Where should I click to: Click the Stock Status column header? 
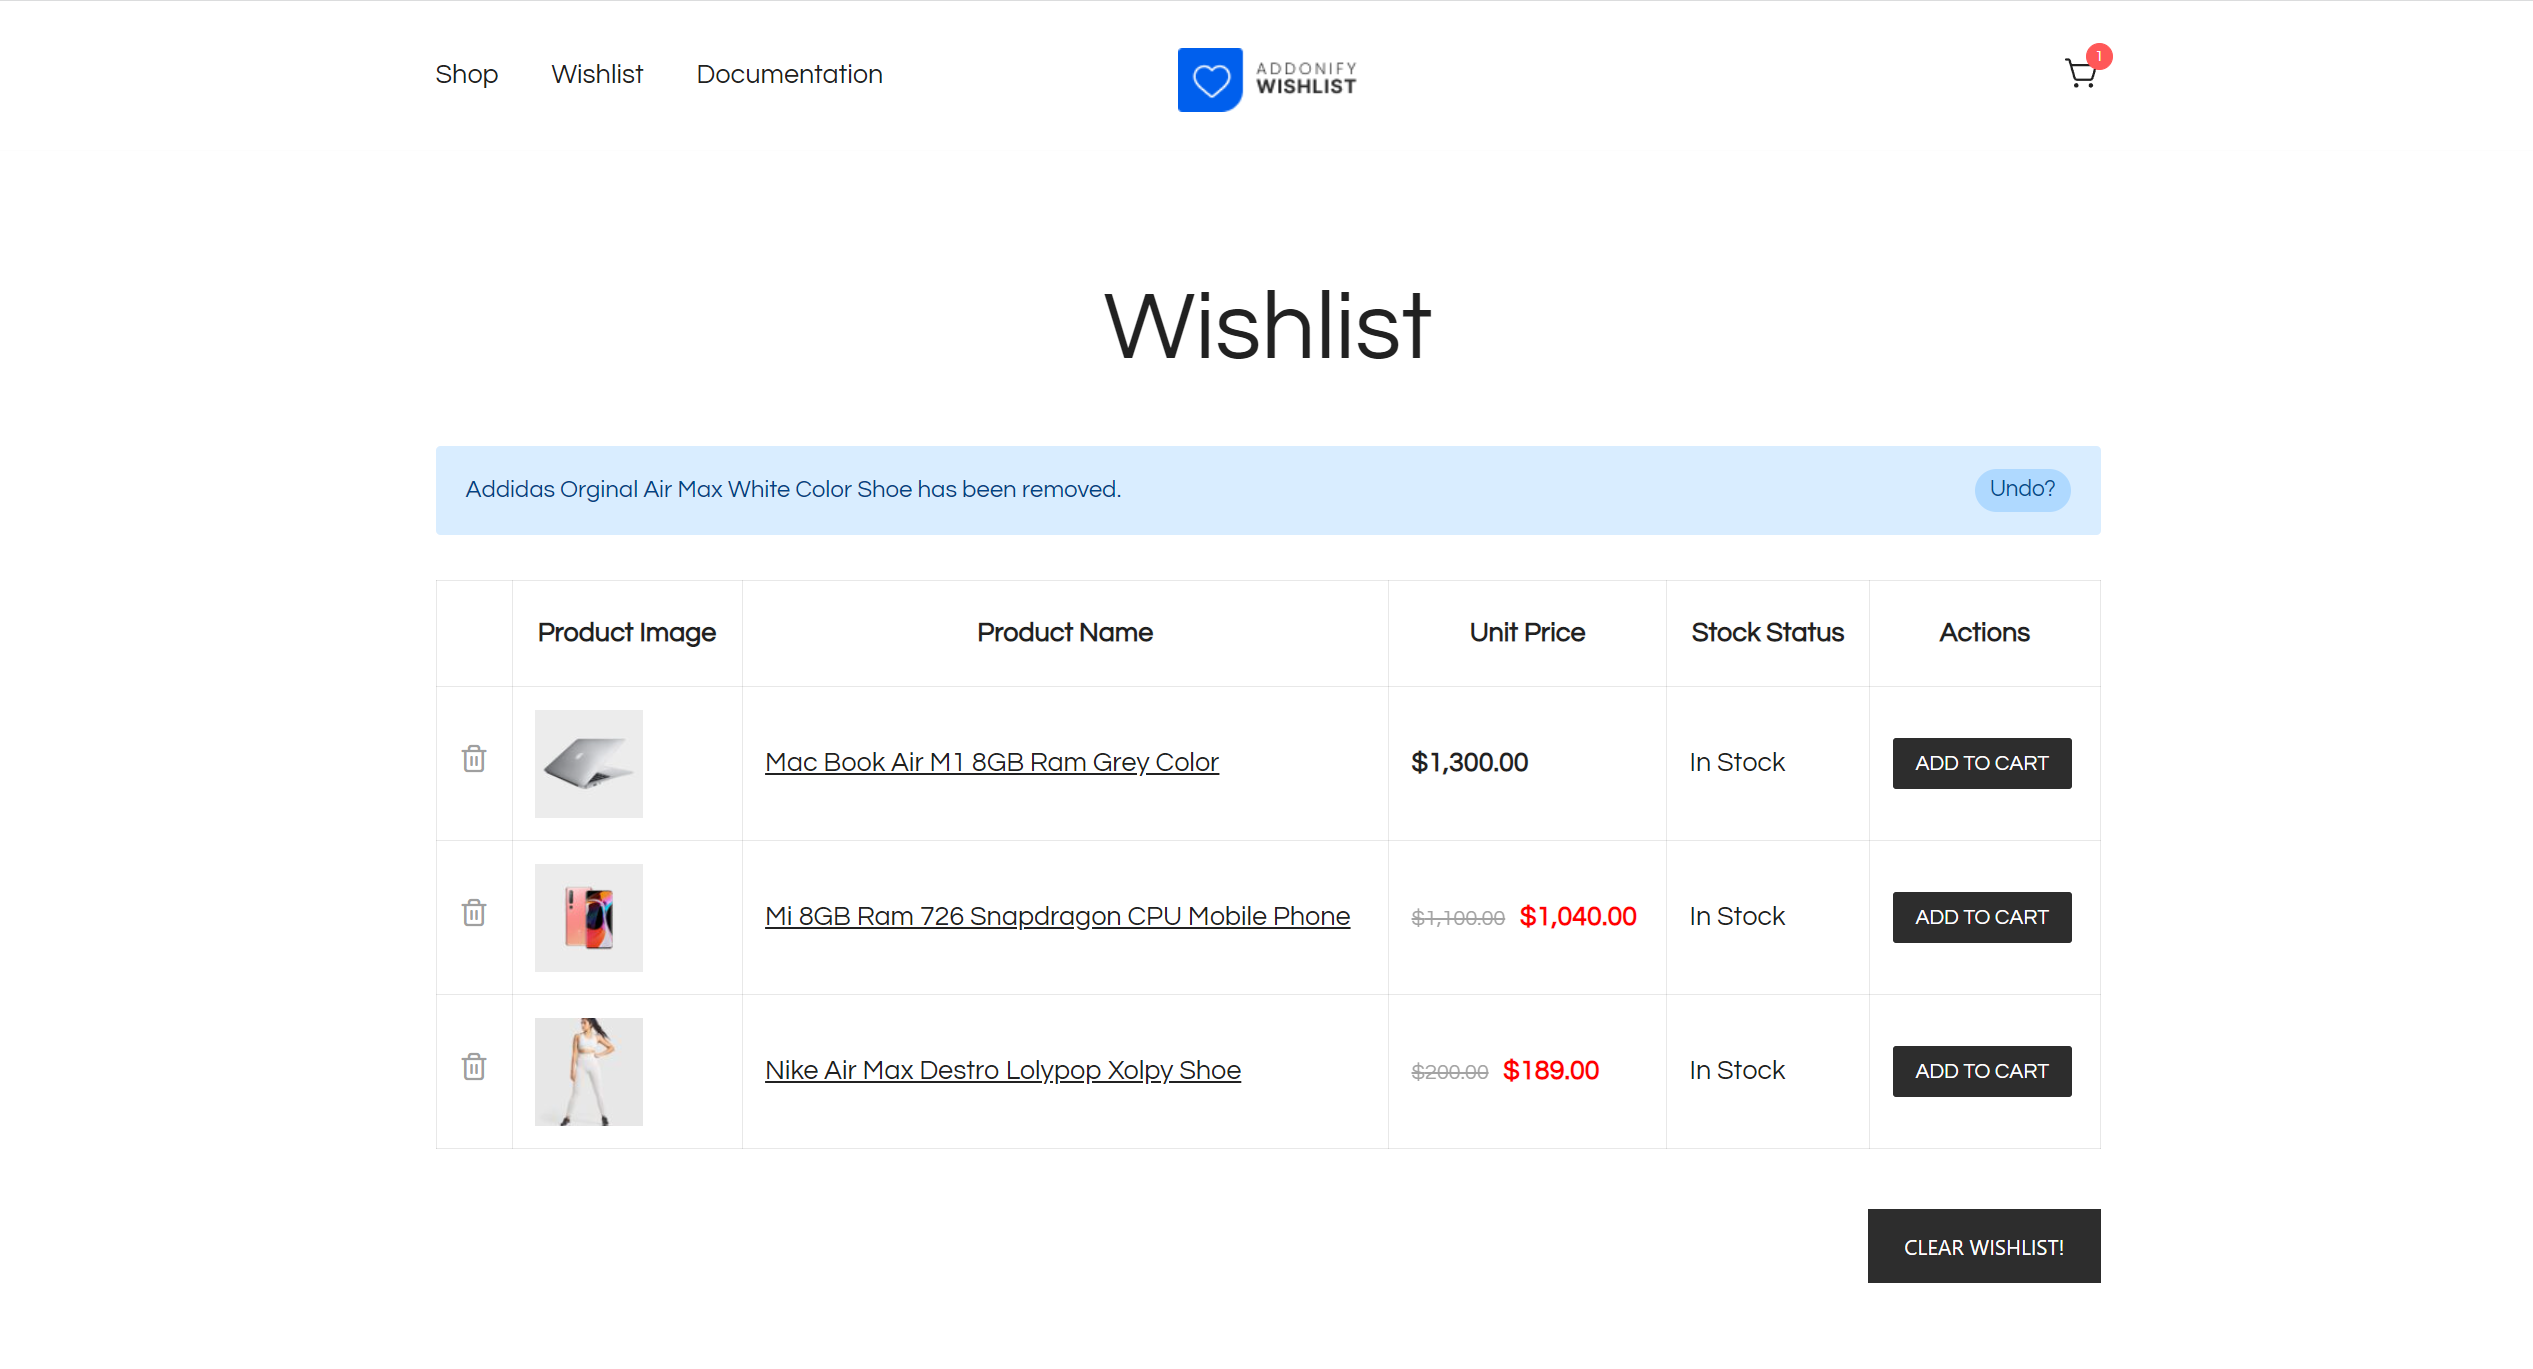tap(1768, 633)
